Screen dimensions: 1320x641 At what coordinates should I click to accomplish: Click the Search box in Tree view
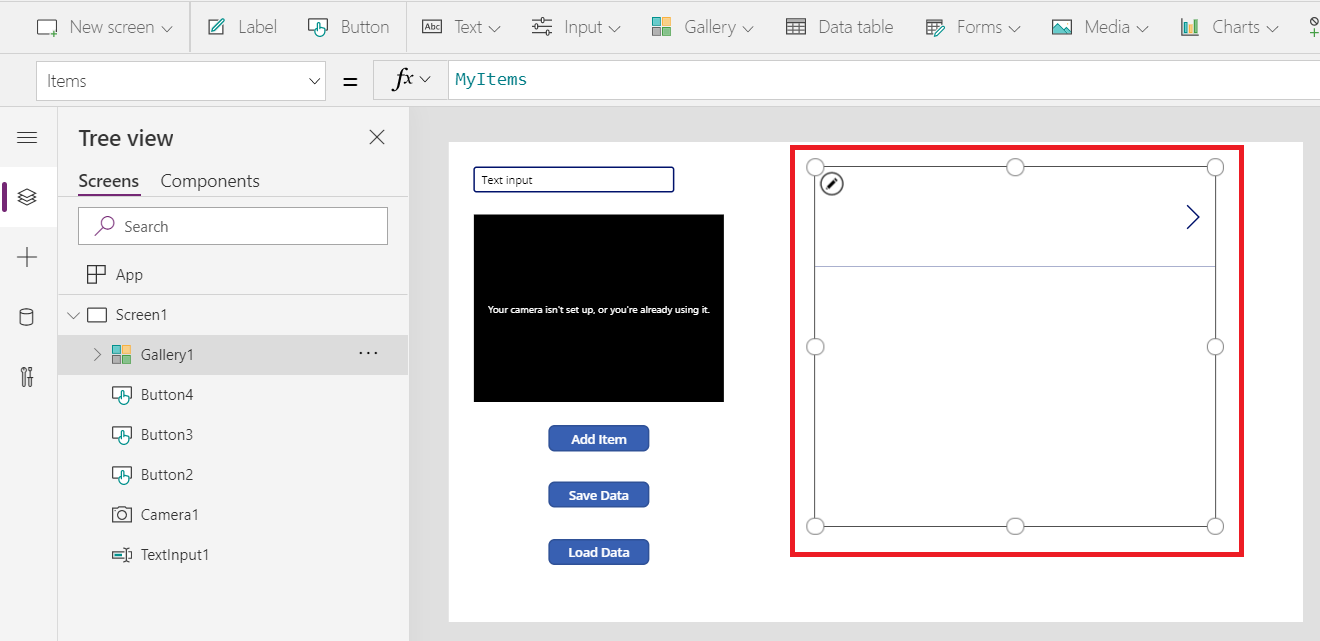(233, 227)
